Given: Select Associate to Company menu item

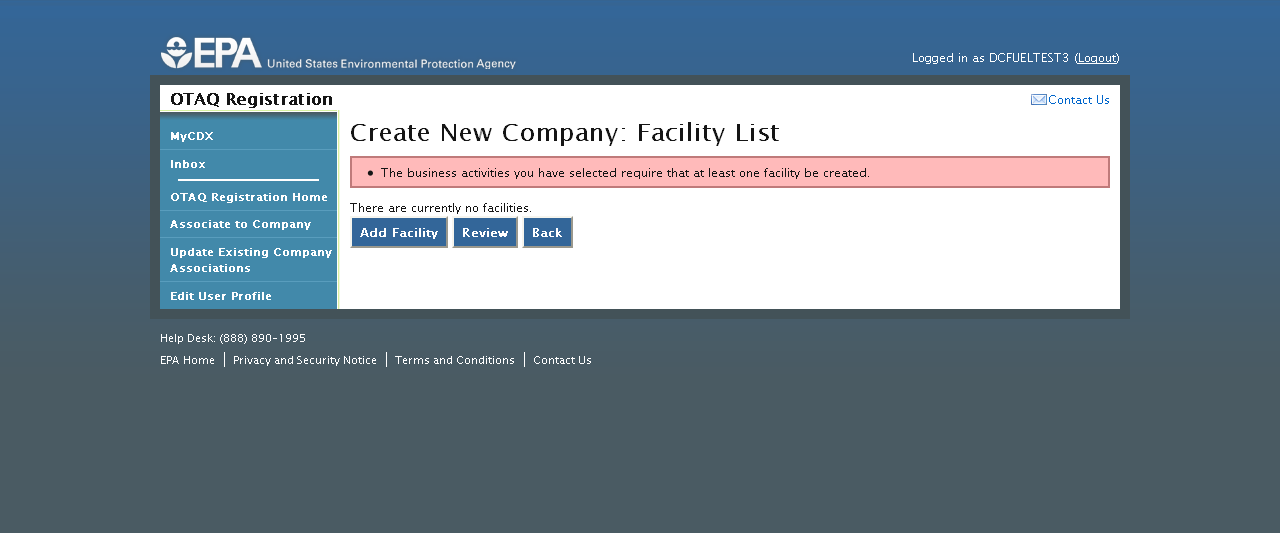Looking at the screenshot, I should coord(240,224).
